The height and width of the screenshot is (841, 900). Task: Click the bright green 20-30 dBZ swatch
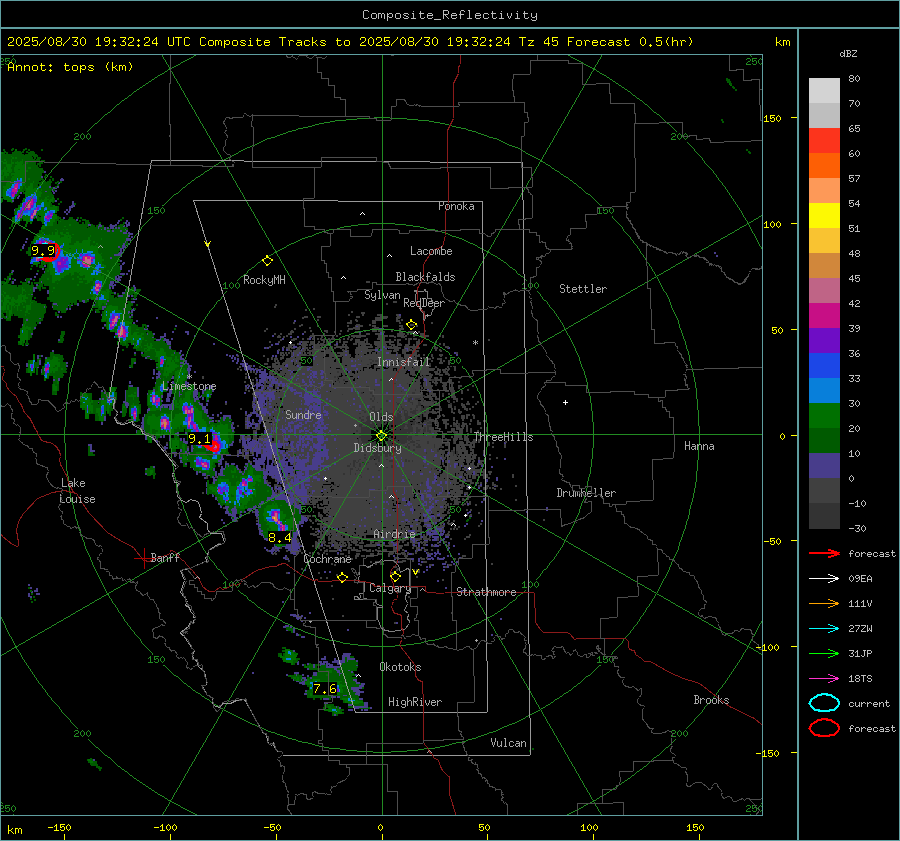click(x=824, y=416)
